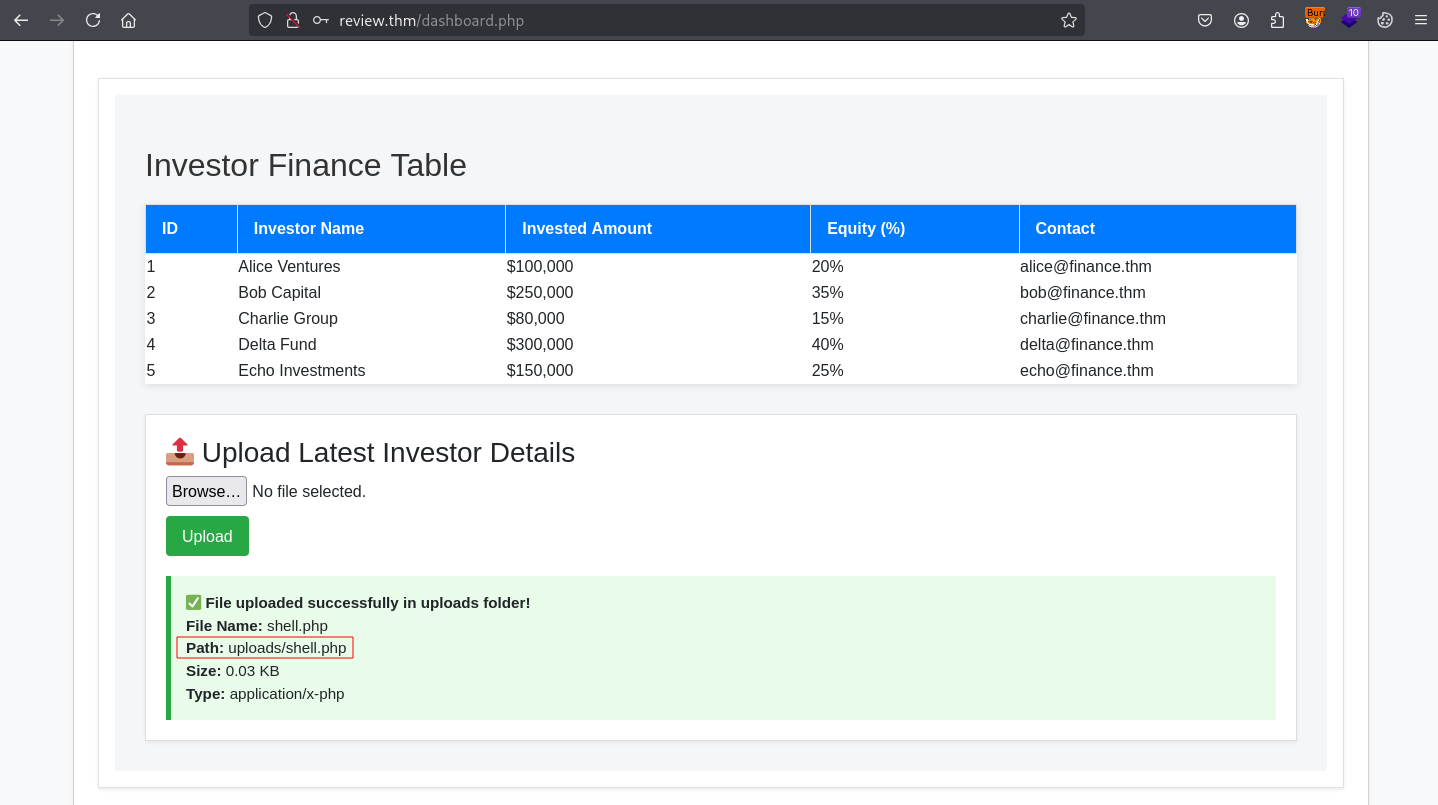The image size is (1438, 805).
Task: Open the extensions puzzle icon
Action: 1277,20
